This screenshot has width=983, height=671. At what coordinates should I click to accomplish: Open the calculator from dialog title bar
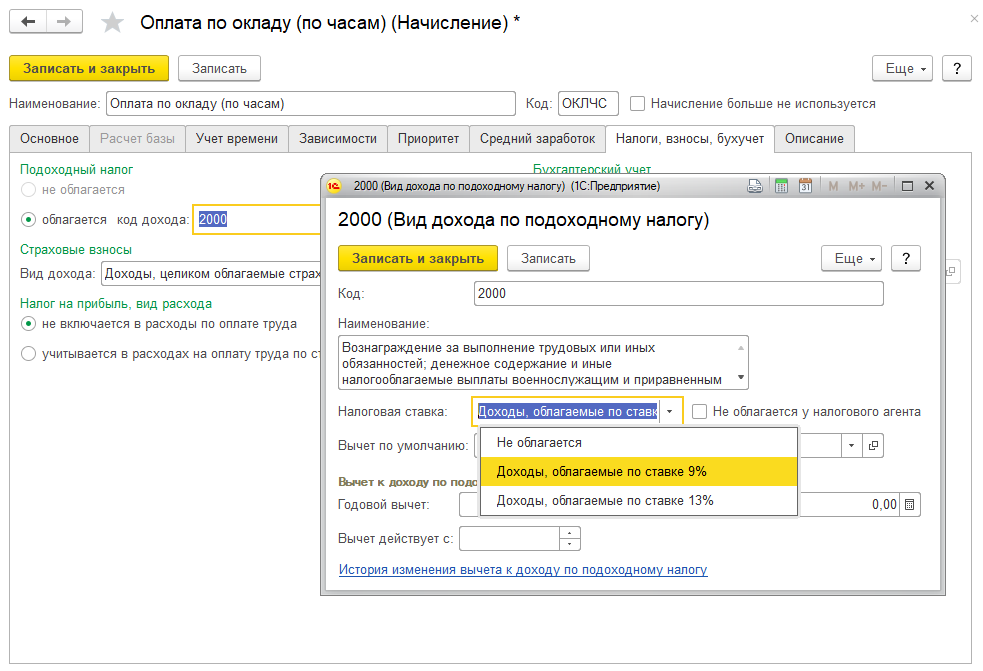(781, 186)
